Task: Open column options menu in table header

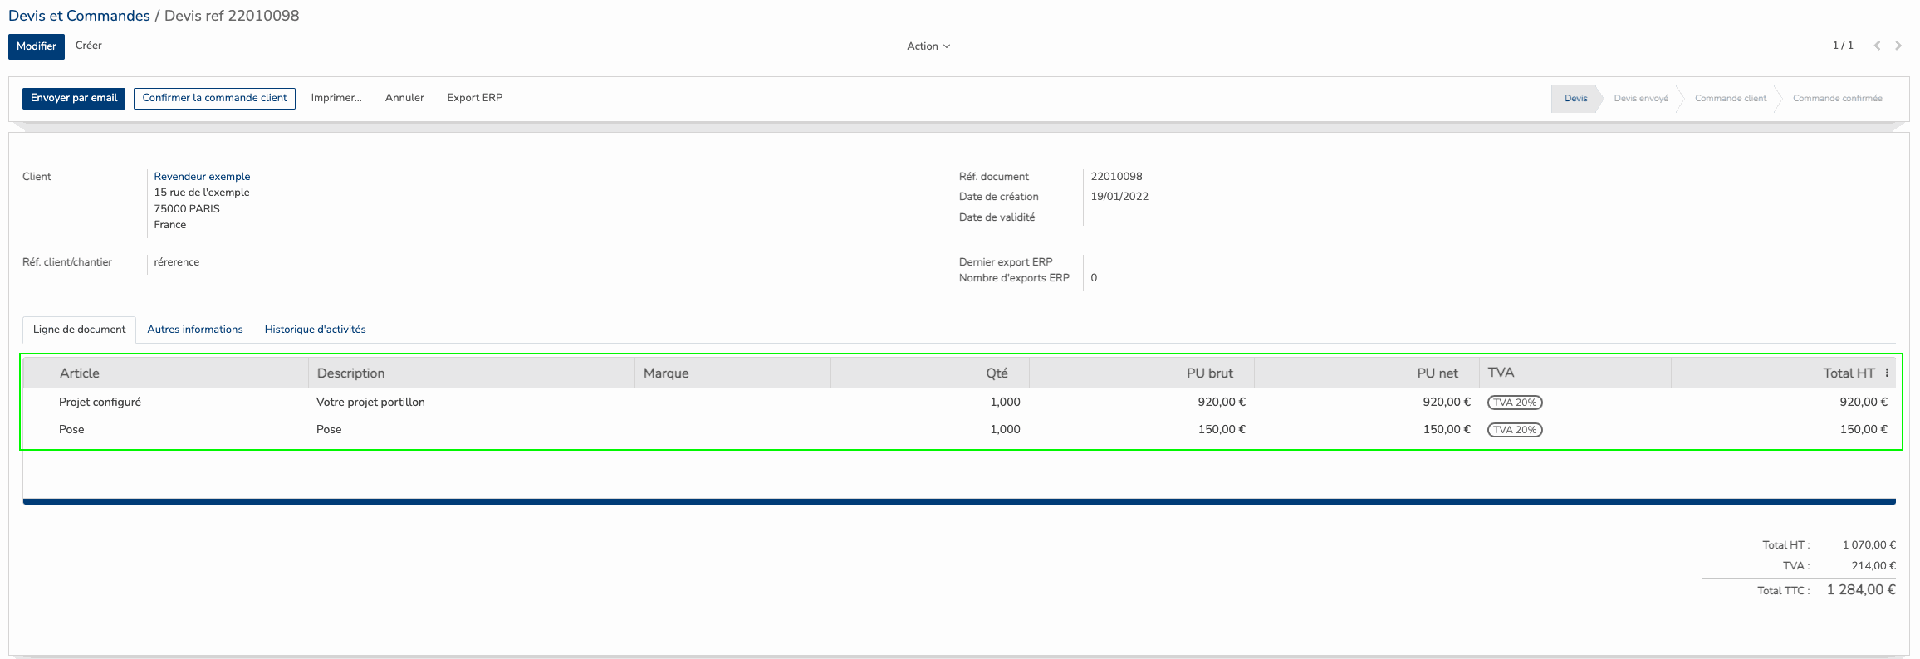Action: [x=1887, y=373]
